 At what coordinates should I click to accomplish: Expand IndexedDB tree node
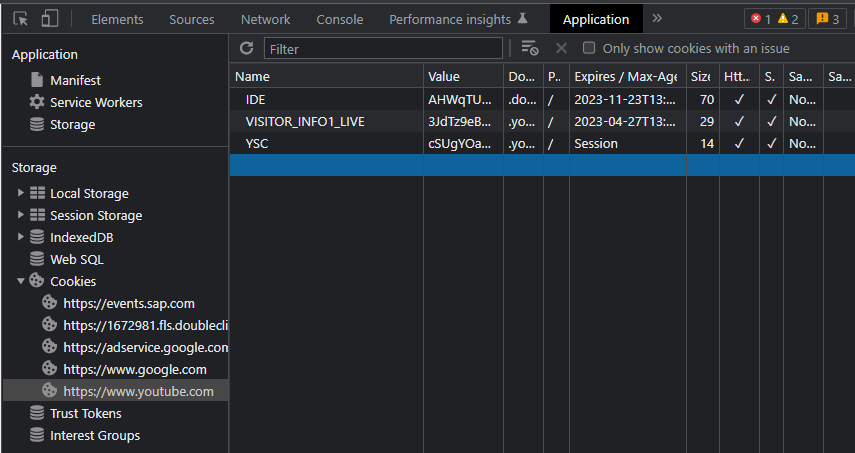tap(21, 237)
